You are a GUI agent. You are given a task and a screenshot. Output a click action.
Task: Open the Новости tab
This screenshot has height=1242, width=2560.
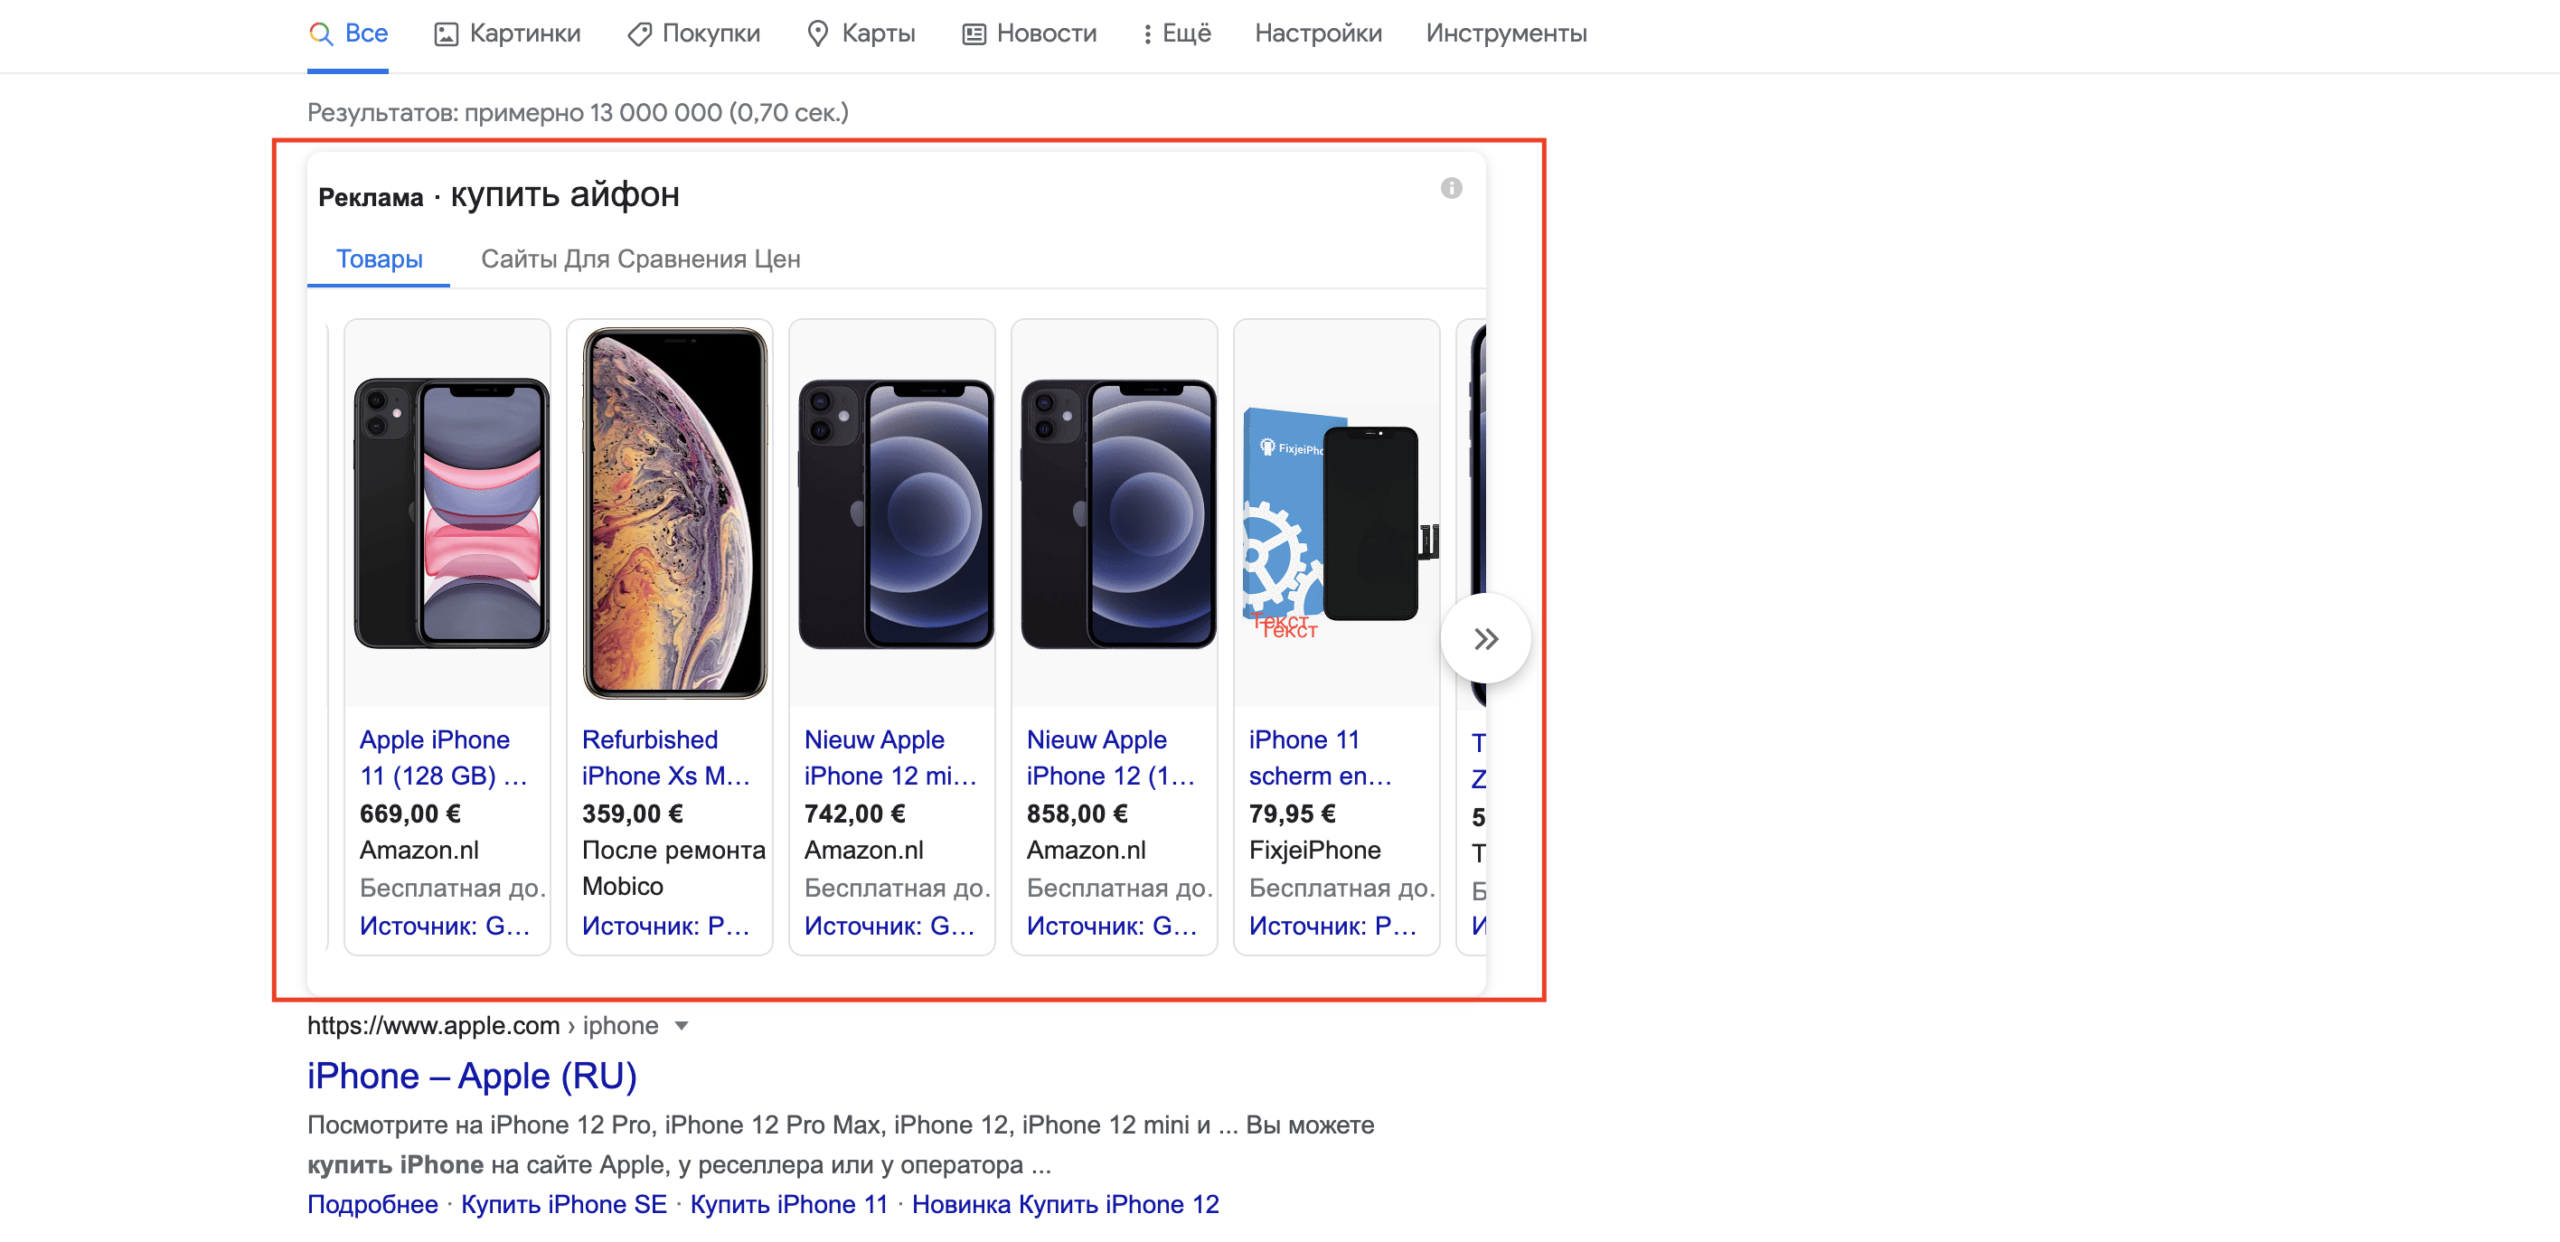1029,34
